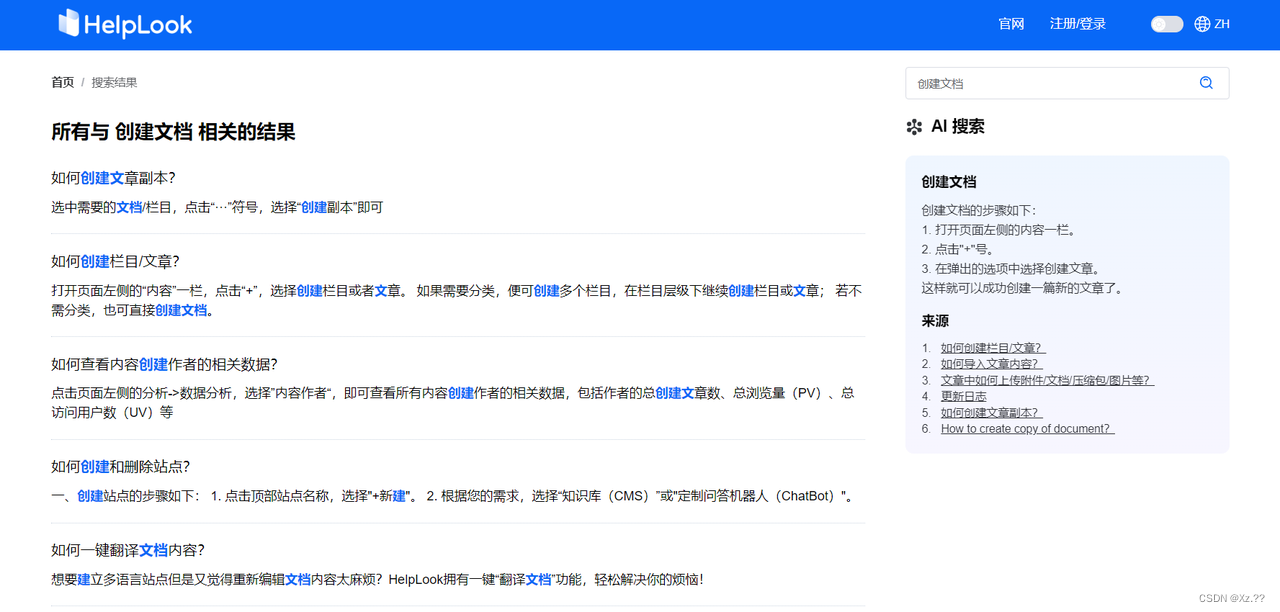
Task: Open 注册/登录 in the top navigation
Action: click(1078, 24)
